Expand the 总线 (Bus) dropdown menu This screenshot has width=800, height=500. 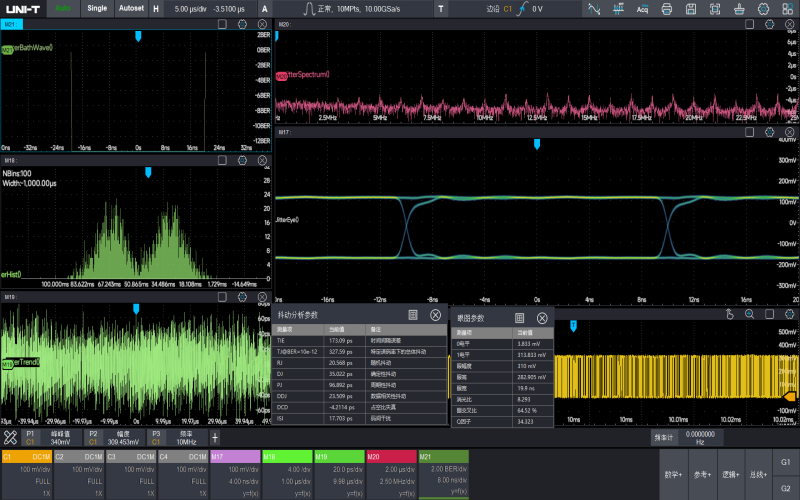(758, 474)
